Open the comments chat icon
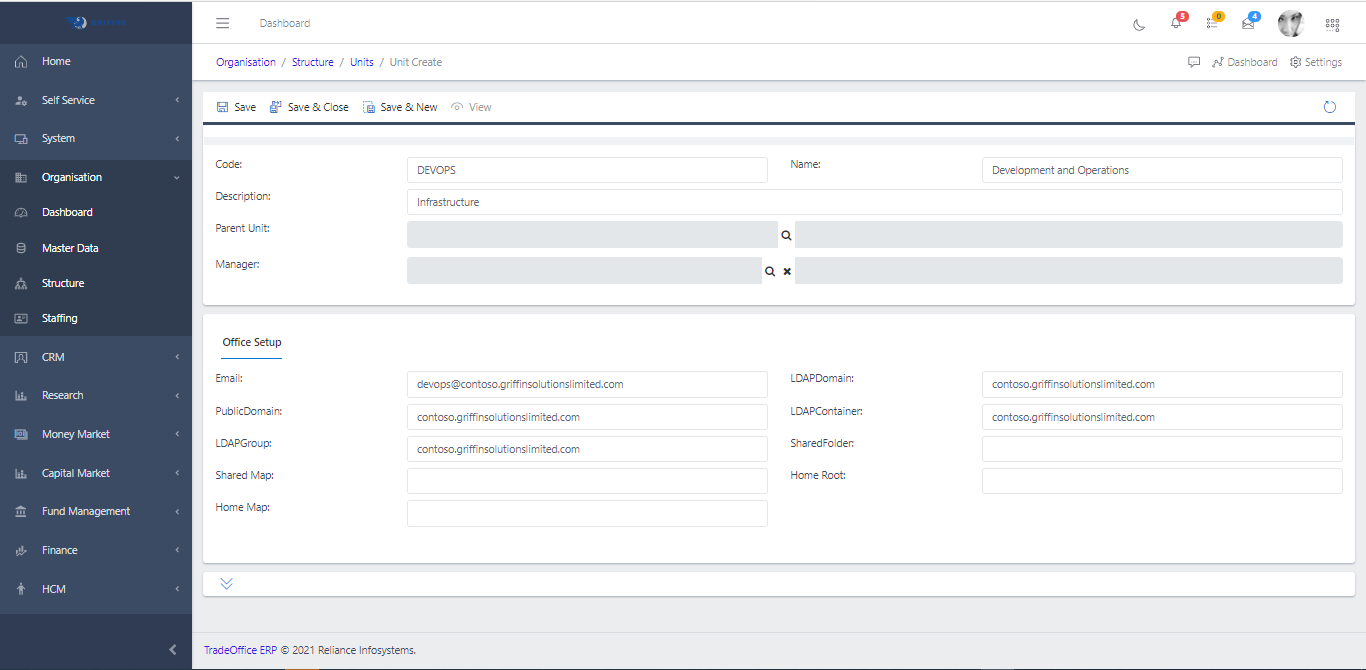The image size is (1366, 670). coord(1194,62)
